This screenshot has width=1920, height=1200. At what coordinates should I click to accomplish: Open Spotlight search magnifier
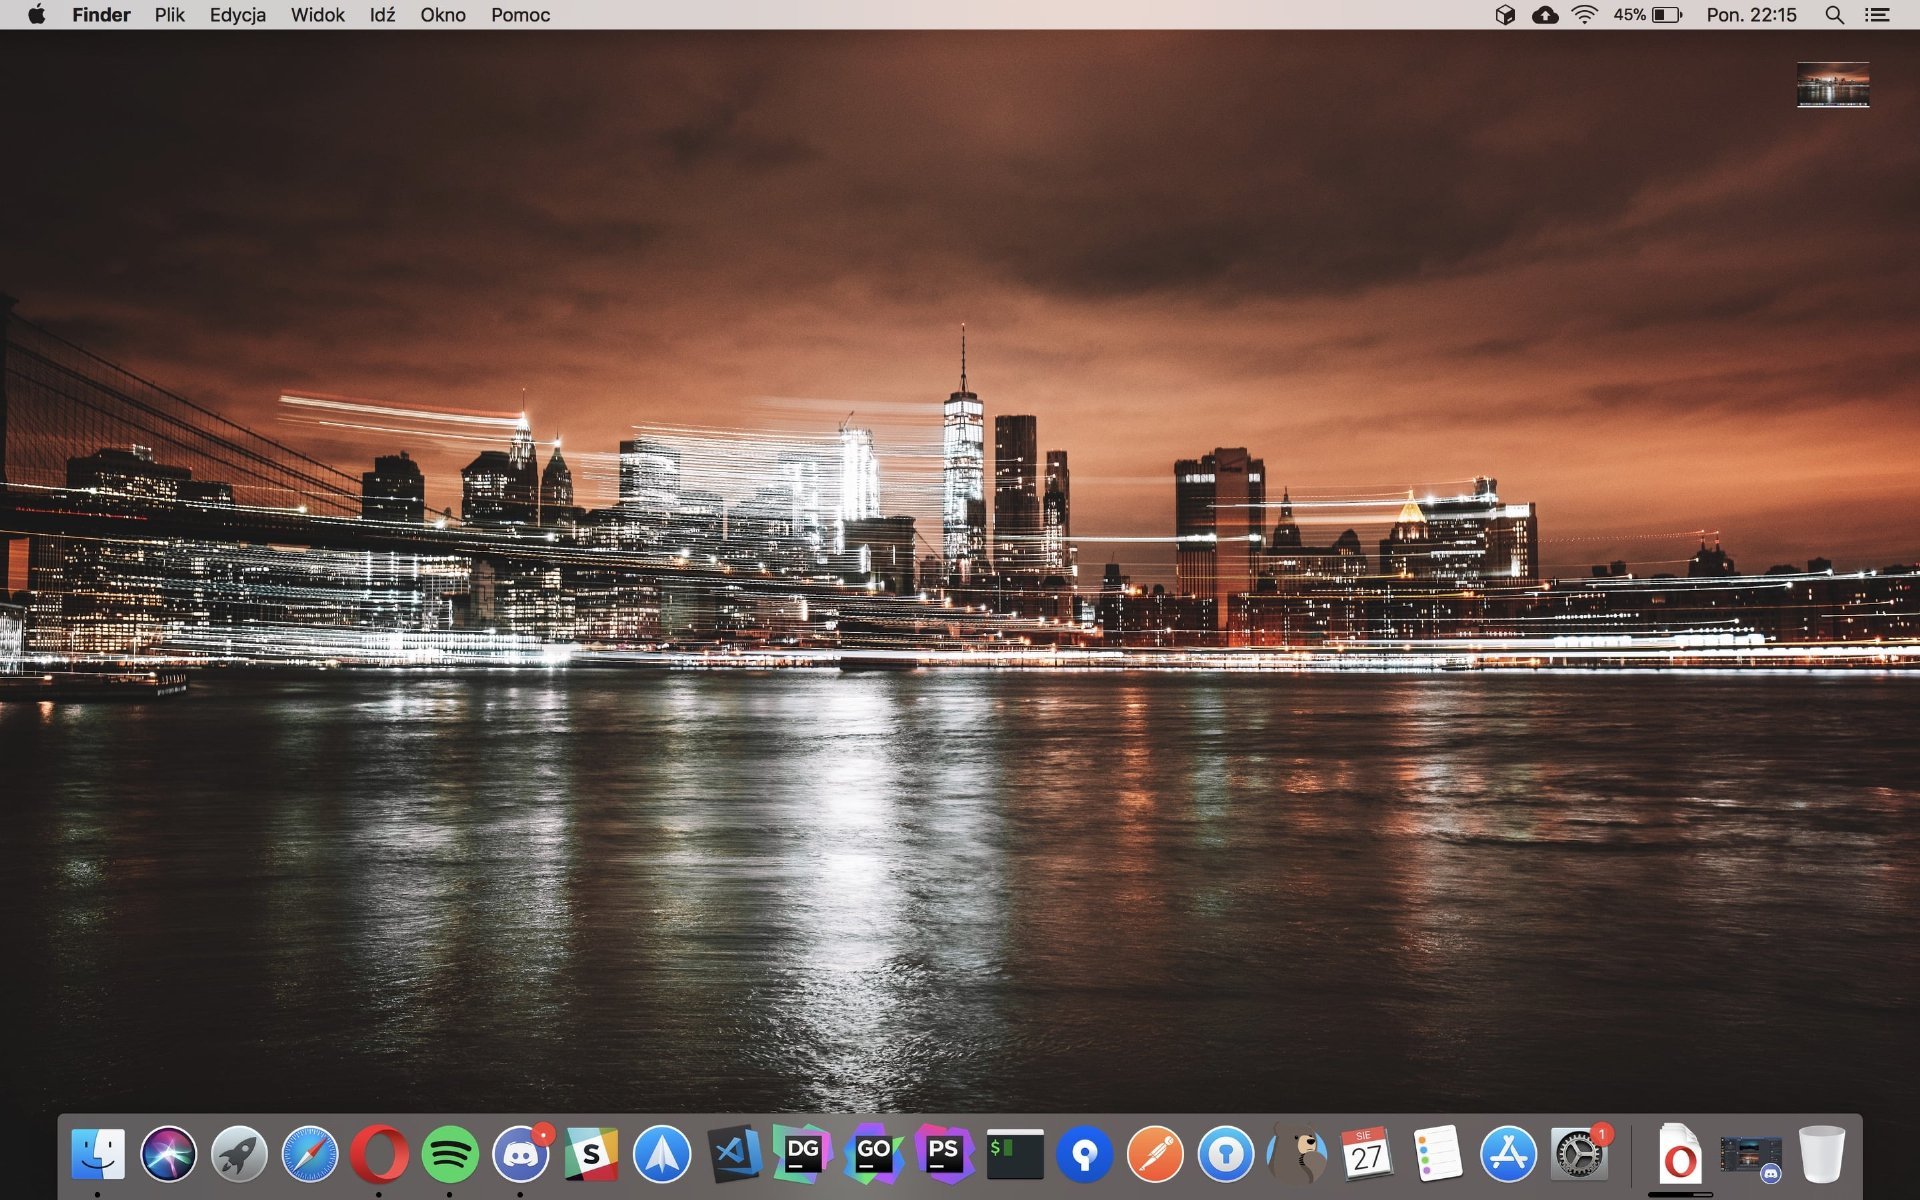tap(1835, 15)
